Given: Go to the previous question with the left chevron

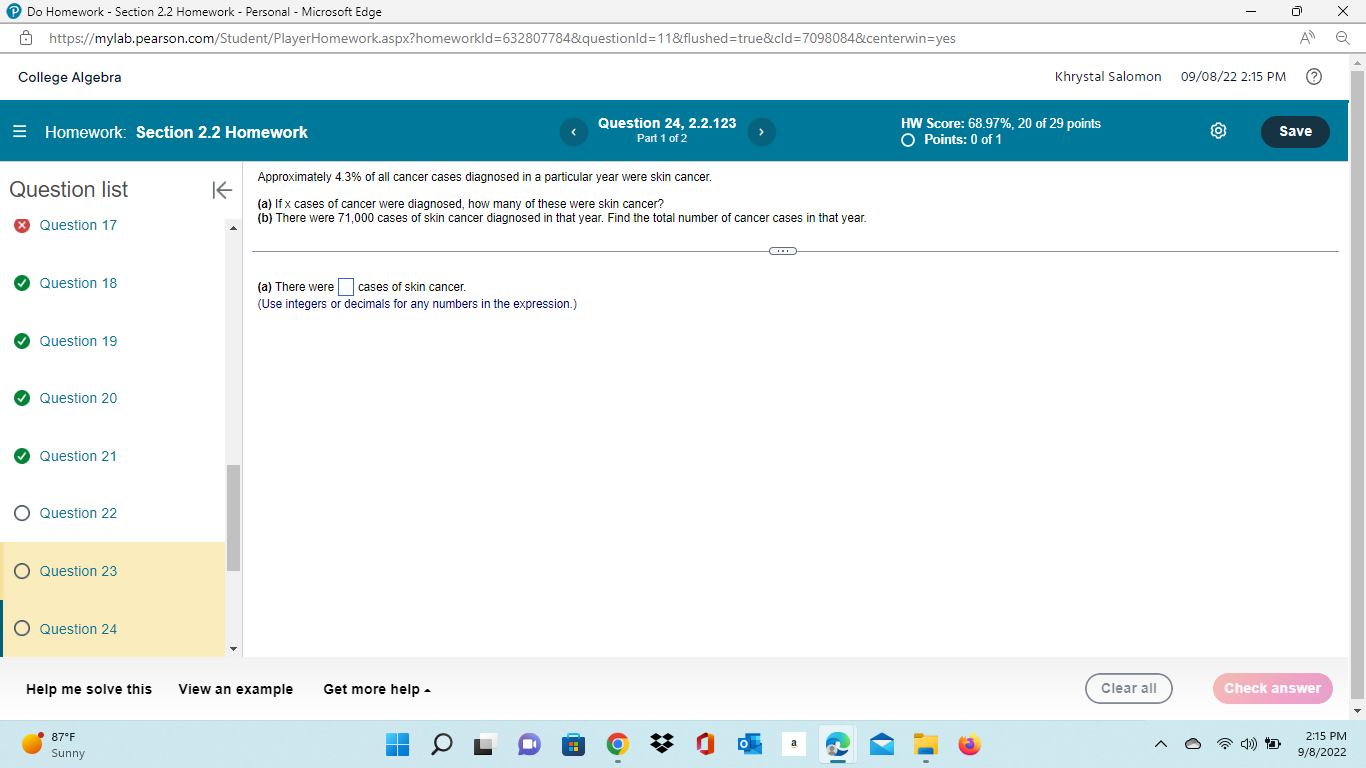Looking at the screenshot, I should coord(573,131).
